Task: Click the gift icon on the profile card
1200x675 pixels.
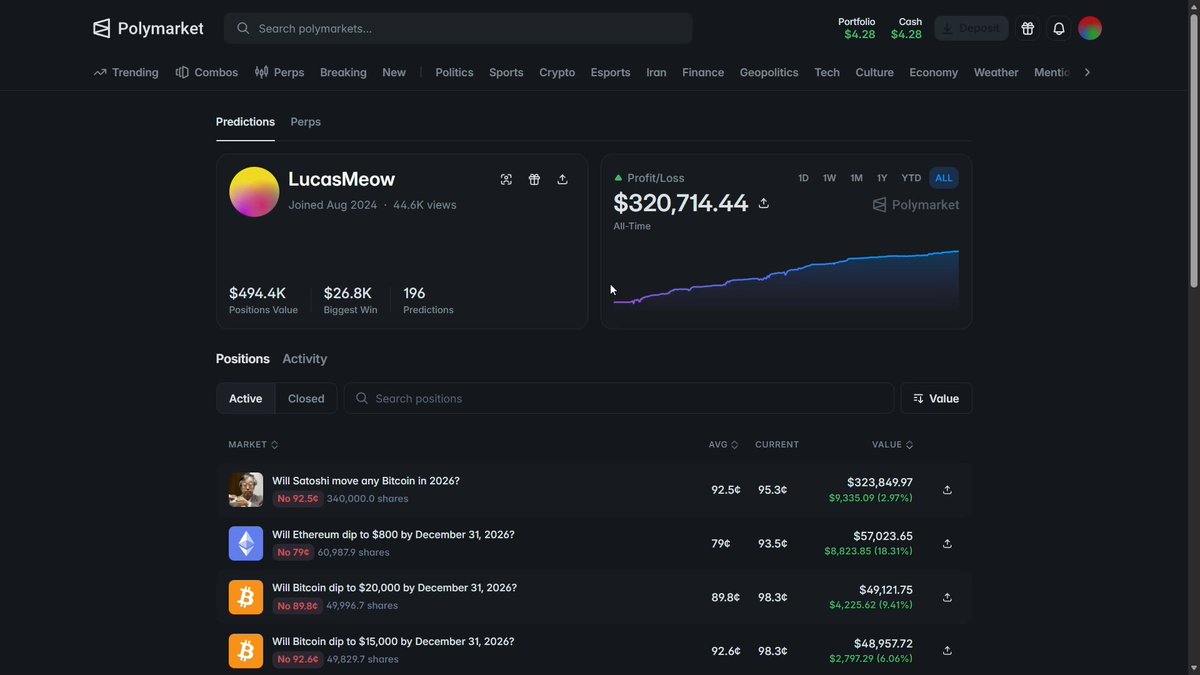Action: pyautogui.click(x=534, y=179)
